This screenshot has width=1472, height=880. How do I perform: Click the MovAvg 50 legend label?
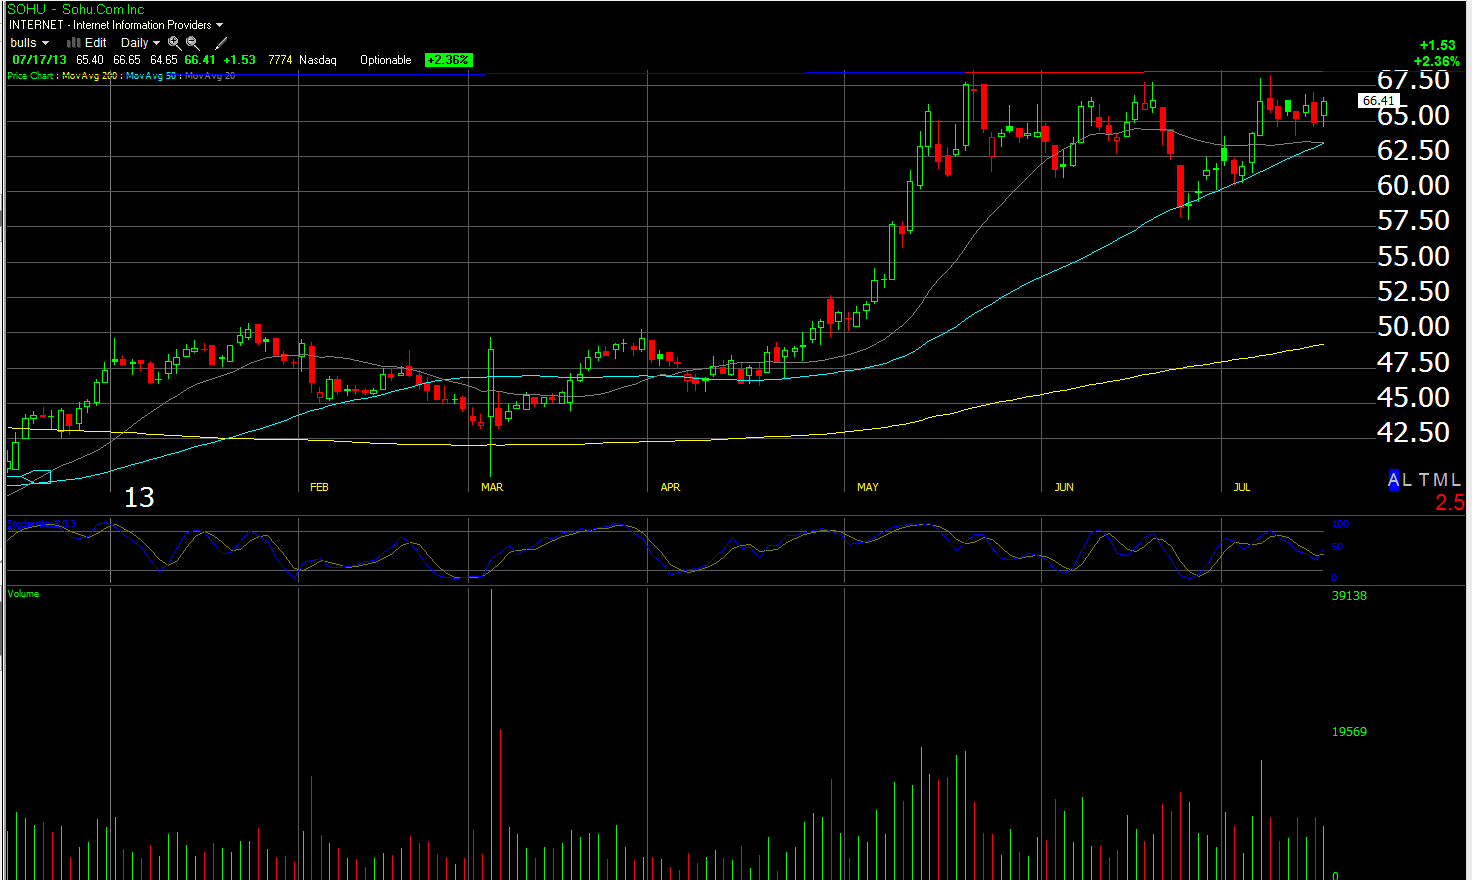click(151, 76)
